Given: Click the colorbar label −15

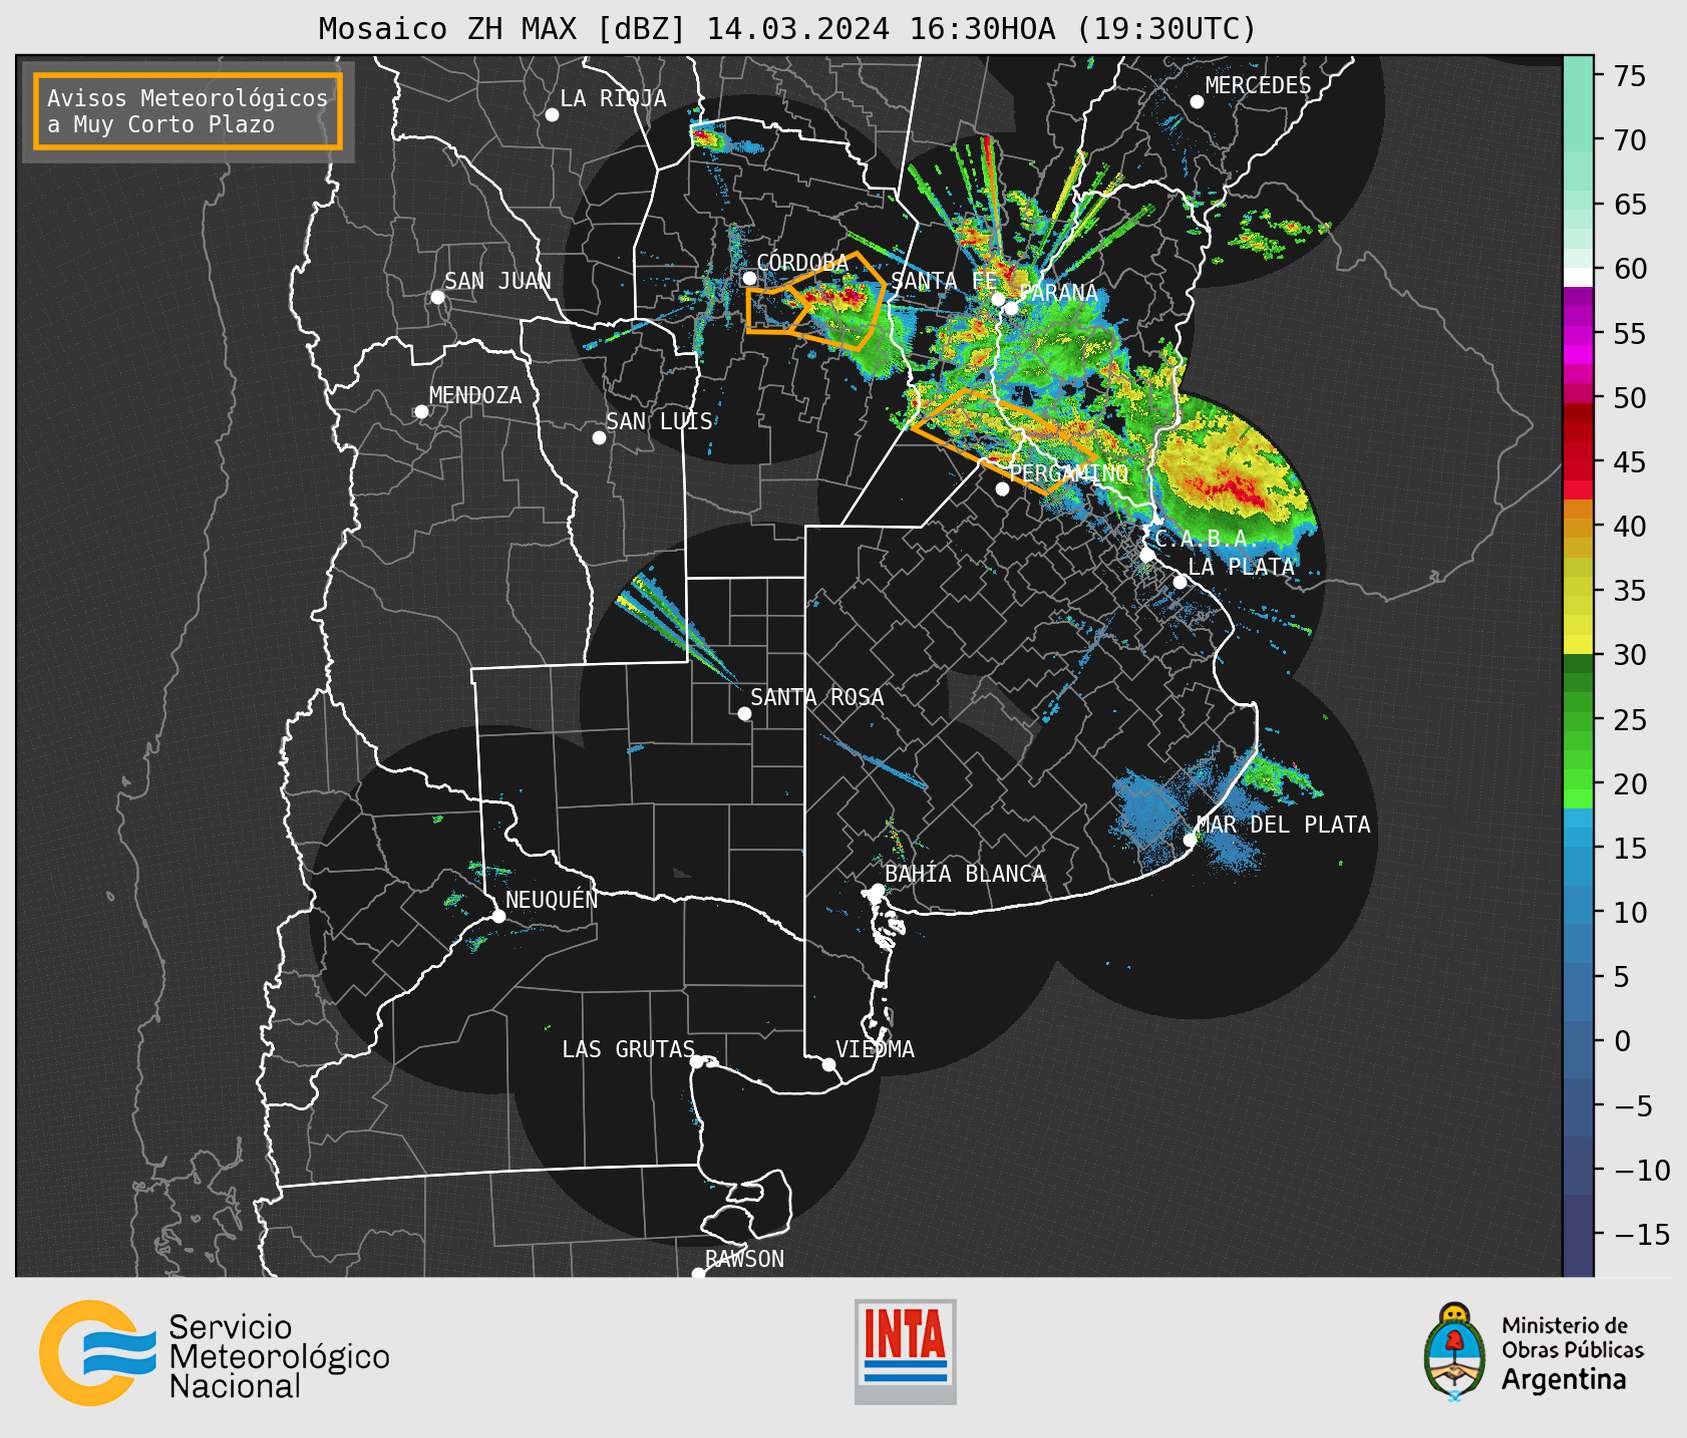Looking at the screenshot, I should point(1641,1235).
